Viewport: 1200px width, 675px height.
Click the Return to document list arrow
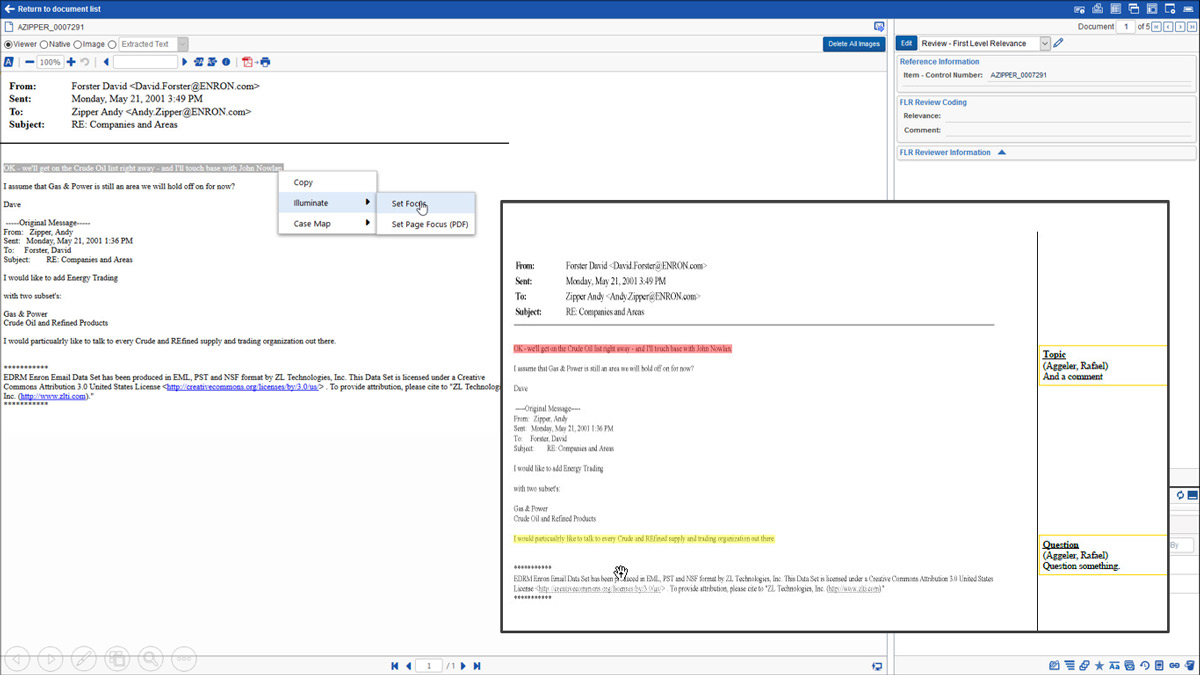point(10,8)
